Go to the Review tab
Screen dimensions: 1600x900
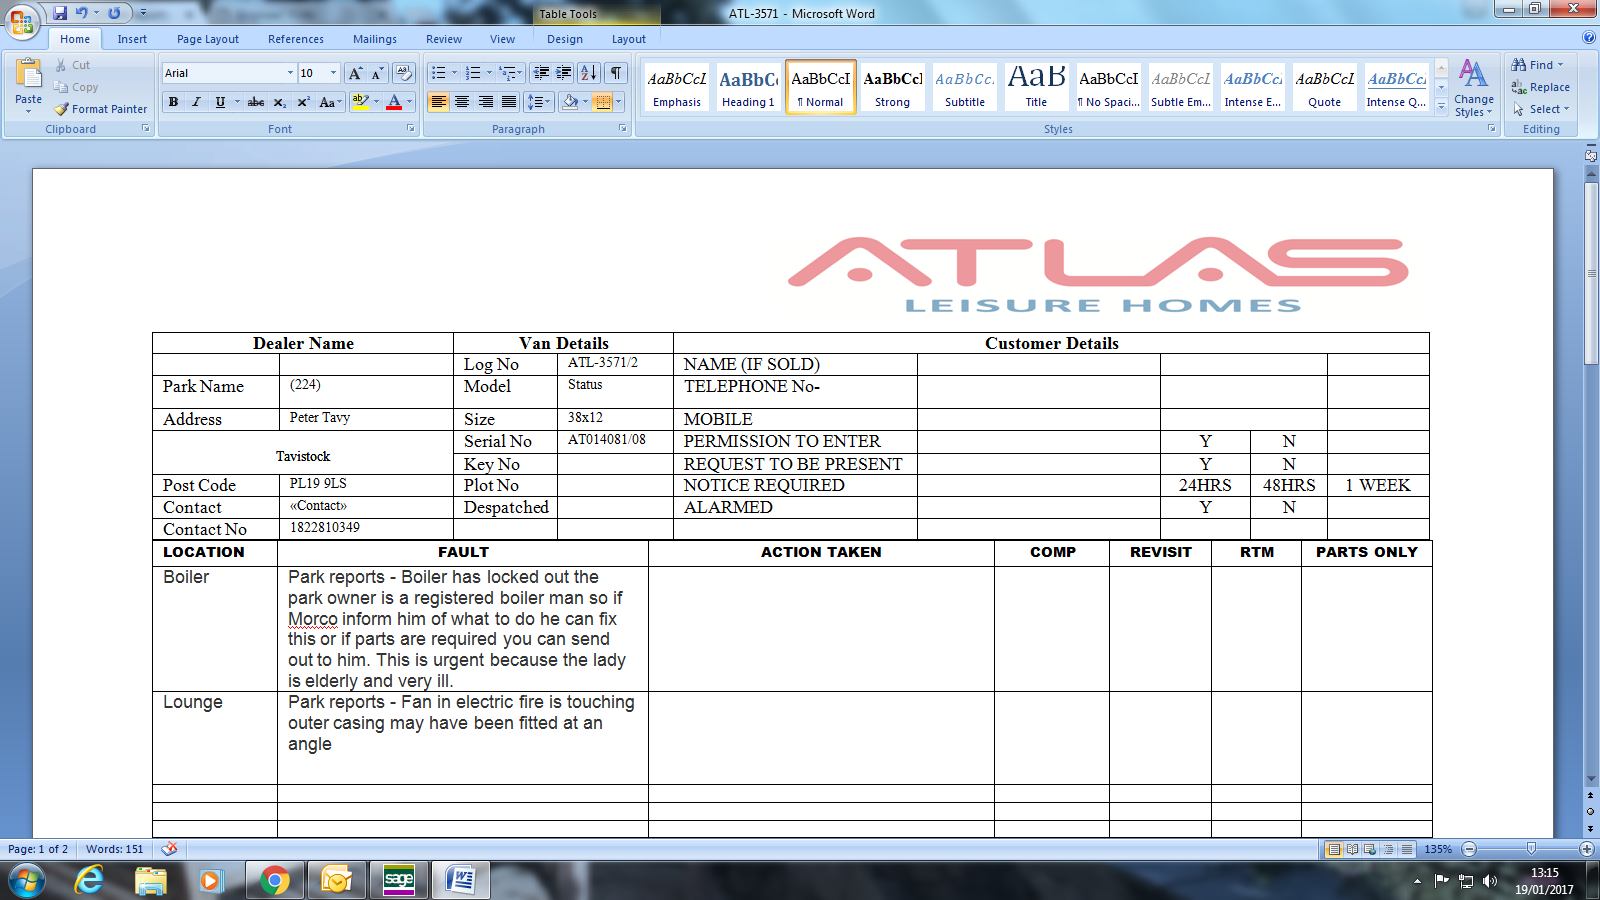(444, 39)
